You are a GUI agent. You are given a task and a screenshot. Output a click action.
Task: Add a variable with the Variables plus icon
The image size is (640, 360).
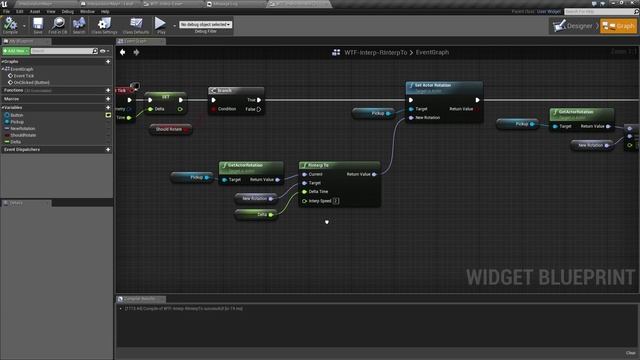click(x=108, y=107)
